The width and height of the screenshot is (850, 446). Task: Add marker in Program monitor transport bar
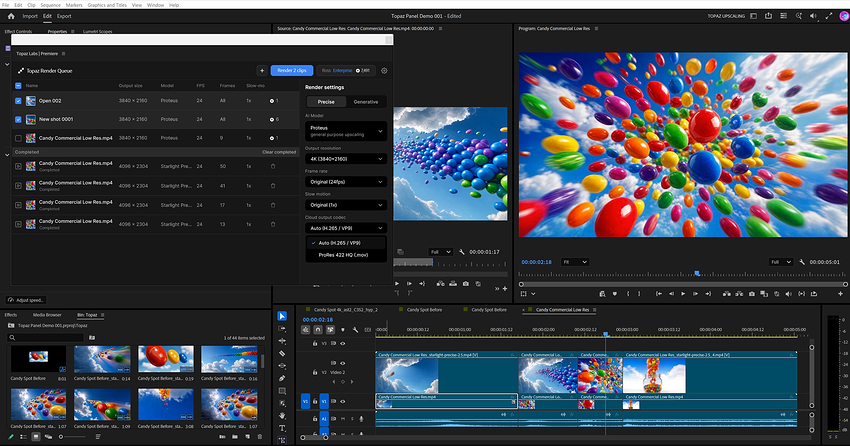pyautogui.click(x=614, y=294)
